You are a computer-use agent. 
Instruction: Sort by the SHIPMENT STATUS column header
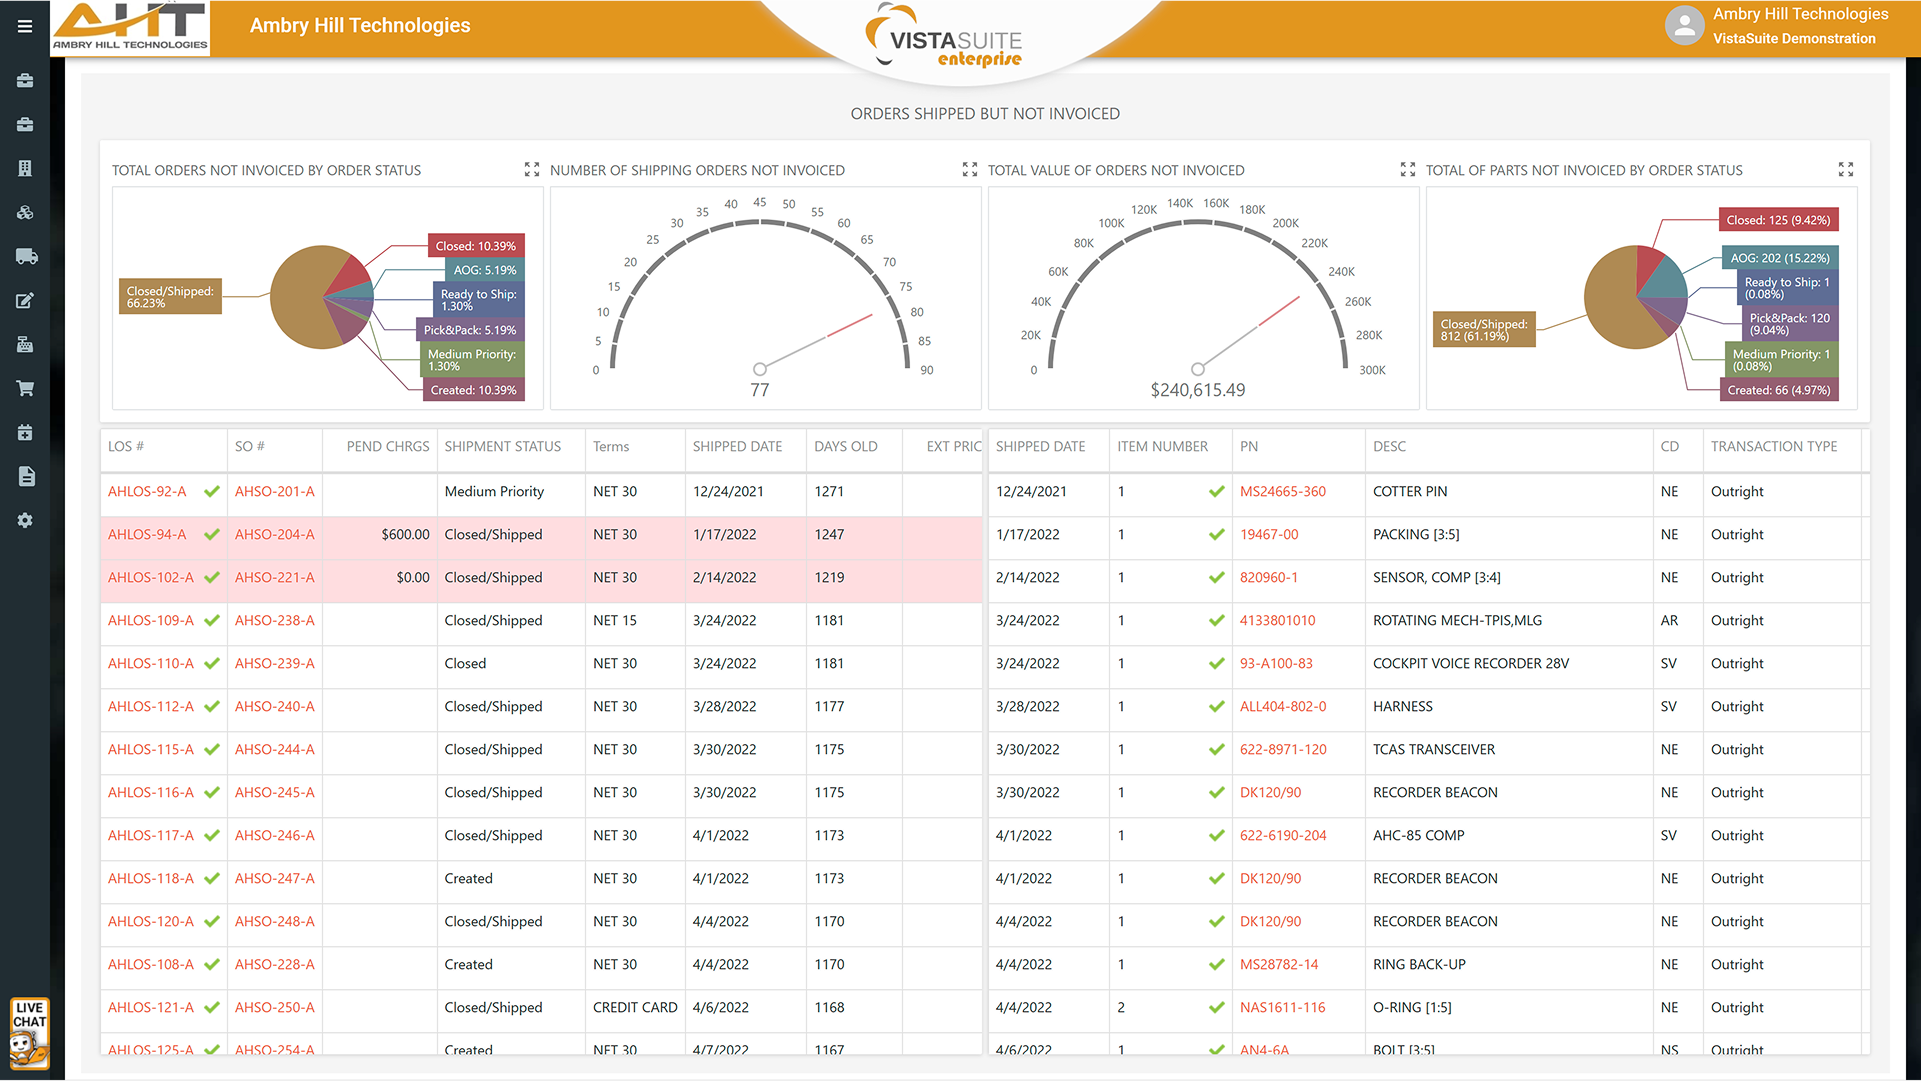click(502, 446)
